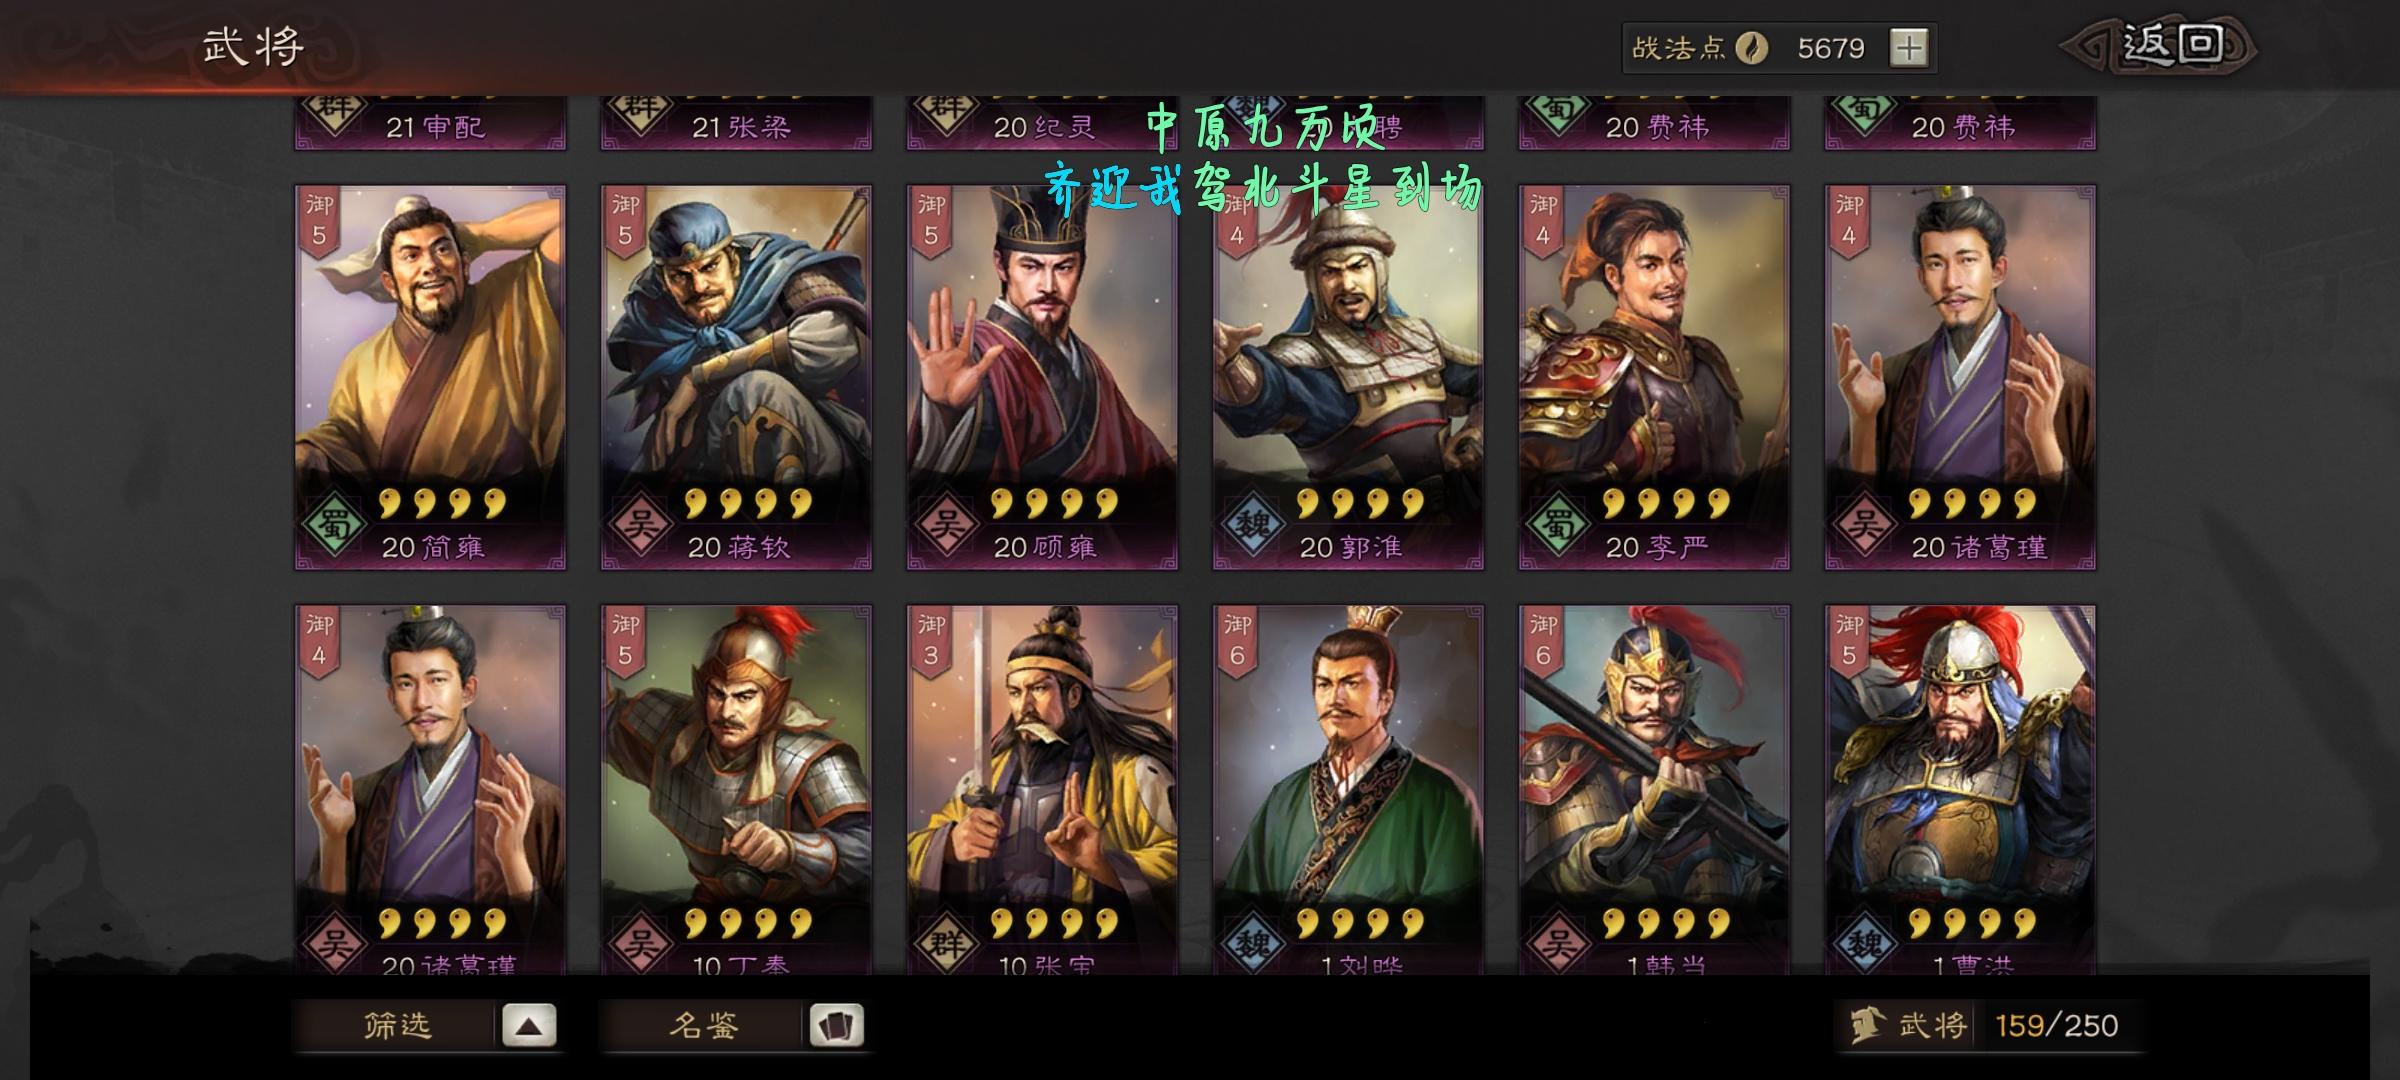Click the 蜀 faction badge on 简雍 card
2400x1080 pixels.
click(333, 525)
